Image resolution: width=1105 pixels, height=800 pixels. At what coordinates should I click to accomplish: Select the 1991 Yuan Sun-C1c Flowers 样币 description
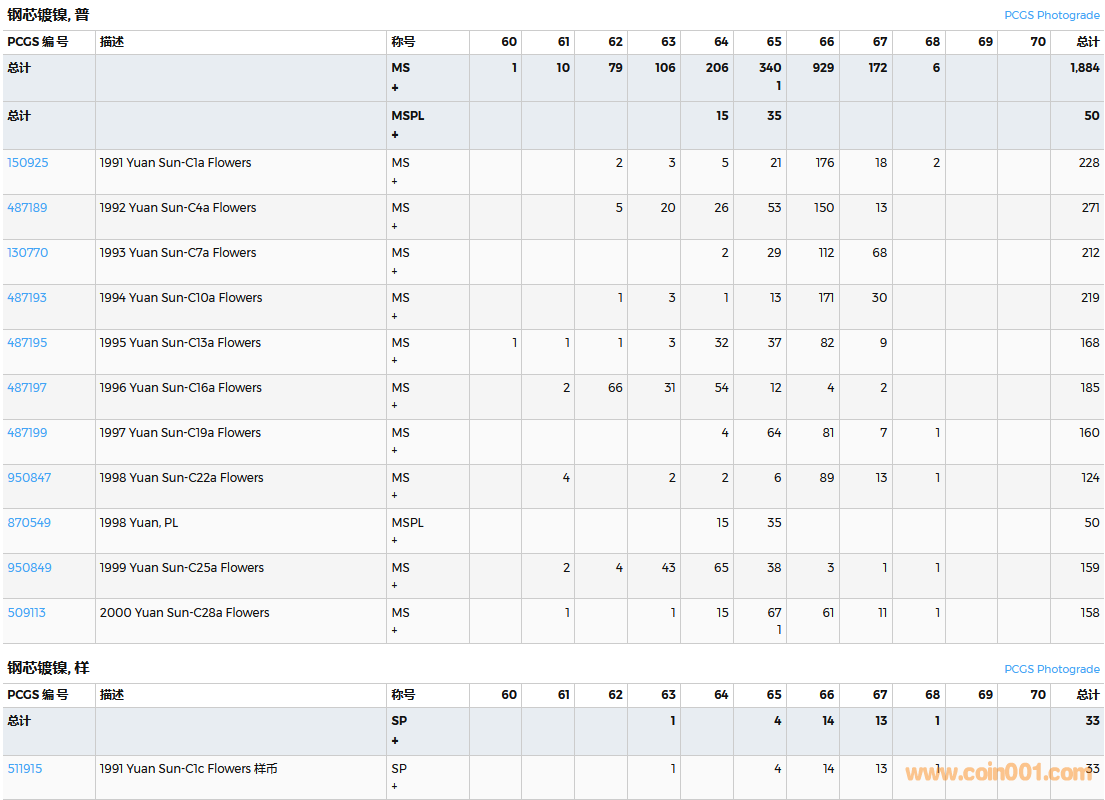[x=188, y=769]
